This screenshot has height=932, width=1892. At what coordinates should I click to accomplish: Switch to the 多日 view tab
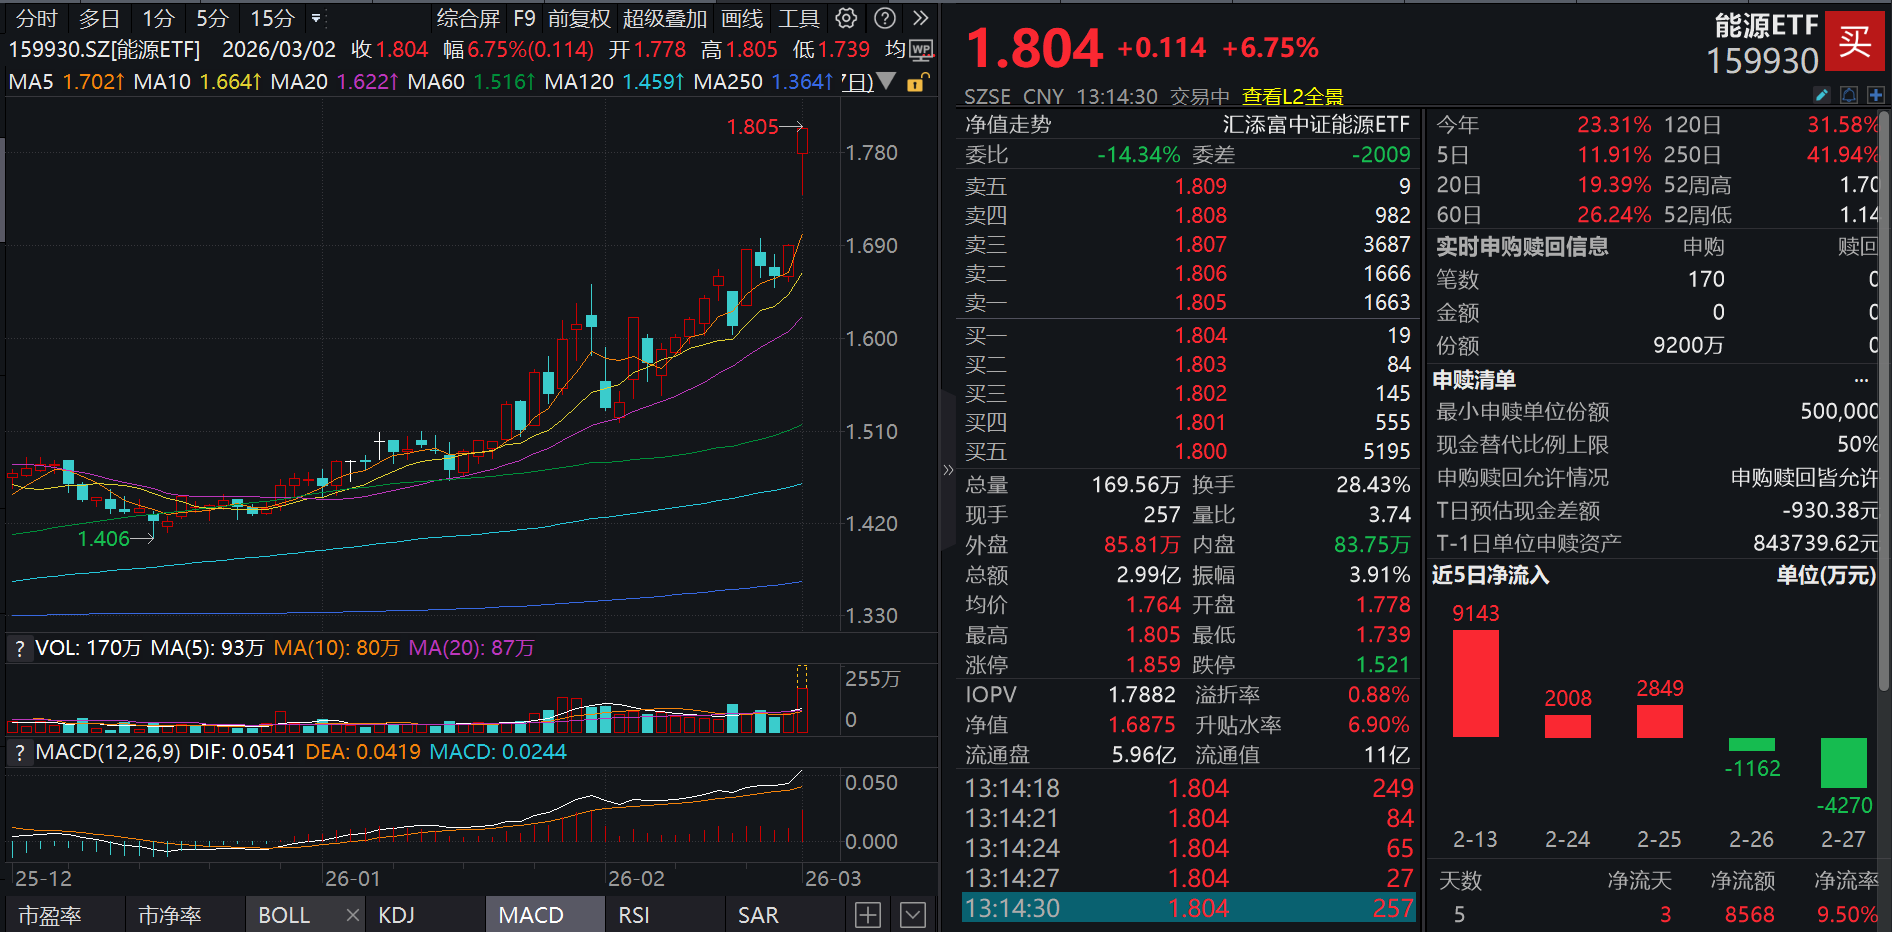coord(97,18)
